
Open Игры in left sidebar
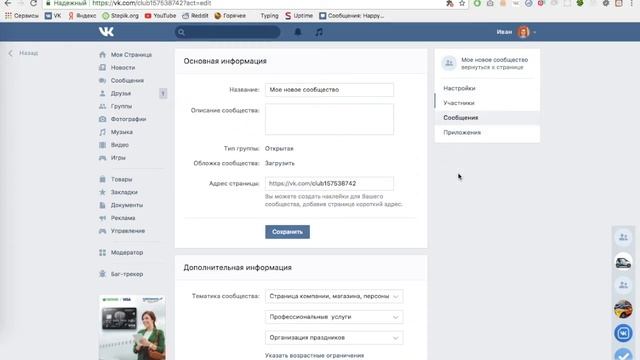pos(118,158)
